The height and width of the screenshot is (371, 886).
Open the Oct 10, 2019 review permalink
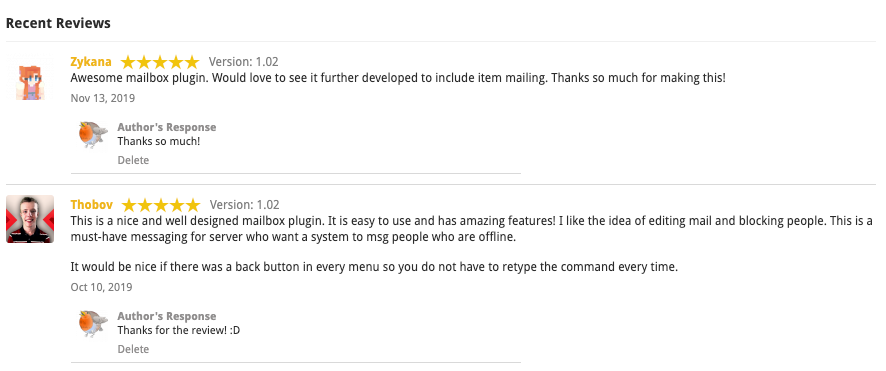(x=102, y=287)
